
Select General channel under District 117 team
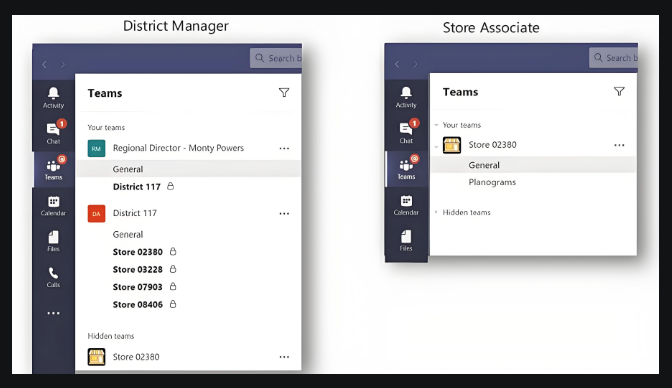click(128, 235)
